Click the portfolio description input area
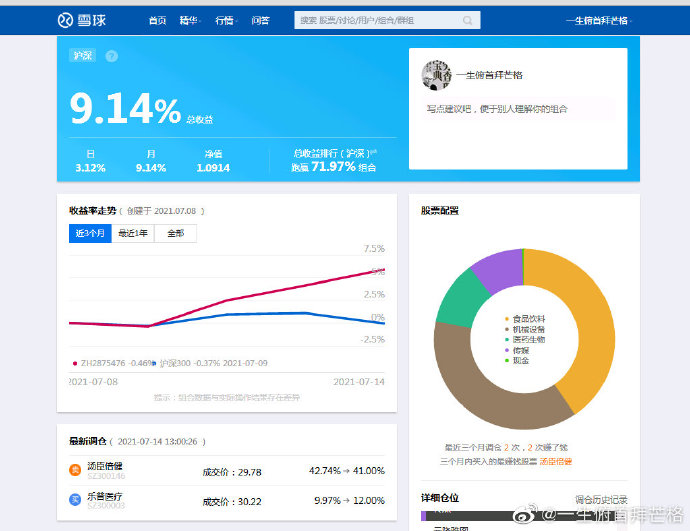Screen dimensions: 690x531 pyautogui.click(x=518, y=109)
